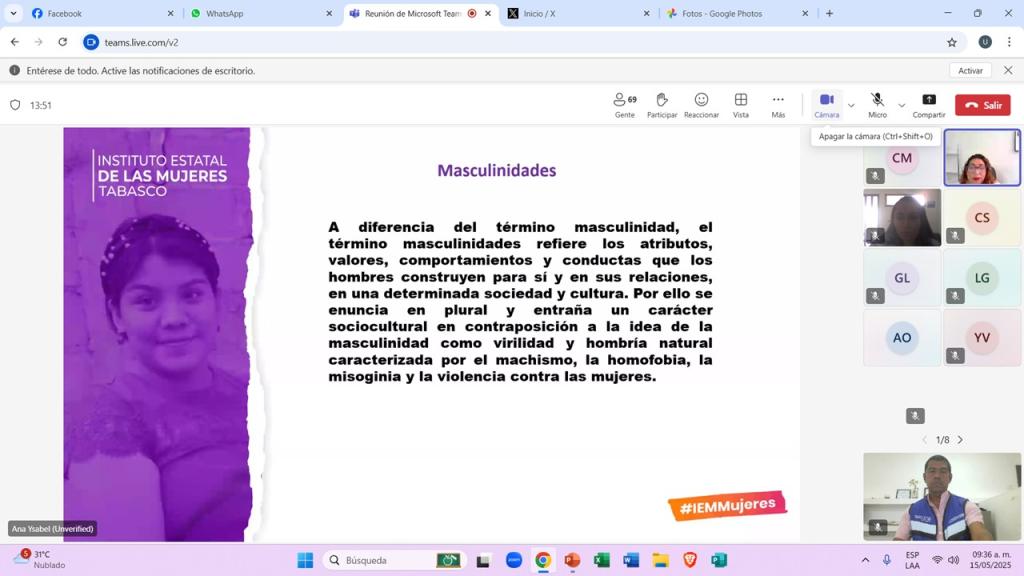
Task: Bookmark page with star icon
Action: [x=952, y=42]
